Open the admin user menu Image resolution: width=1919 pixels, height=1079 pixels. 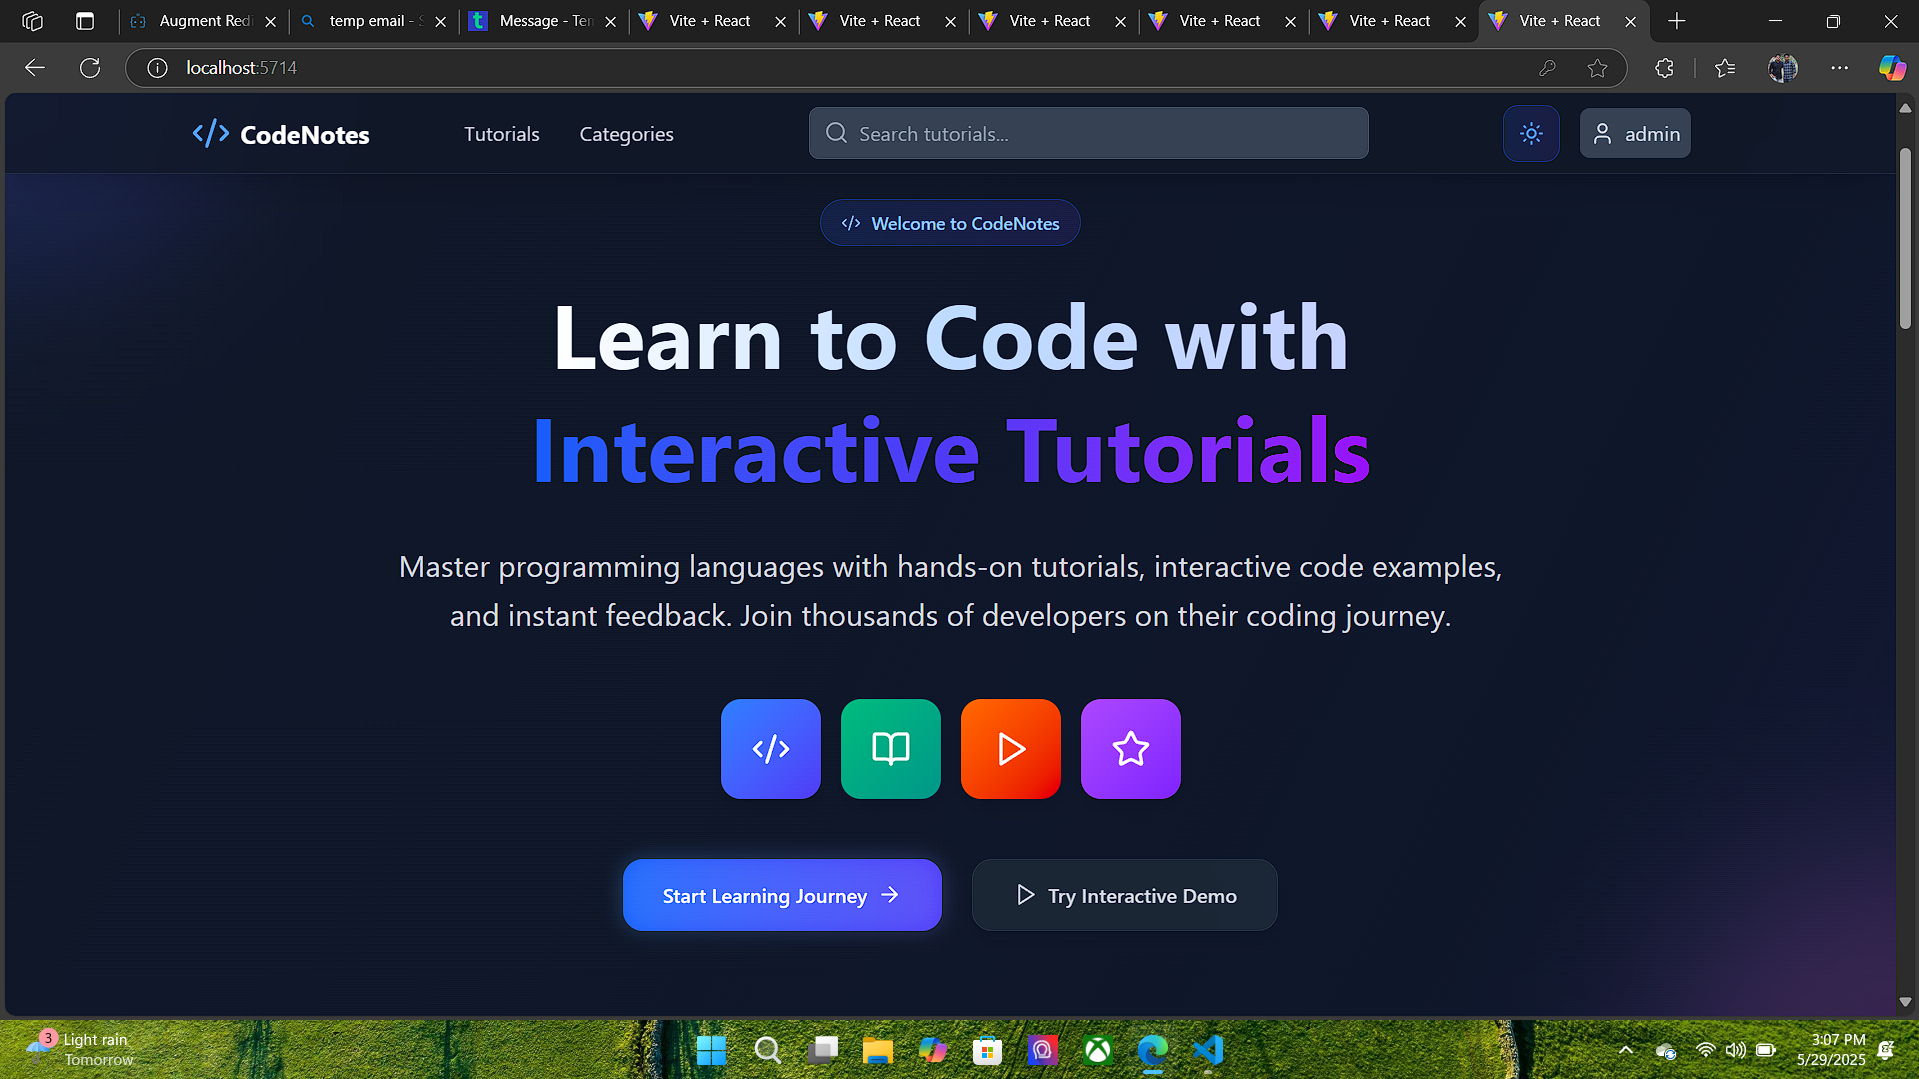(1635, 134)
